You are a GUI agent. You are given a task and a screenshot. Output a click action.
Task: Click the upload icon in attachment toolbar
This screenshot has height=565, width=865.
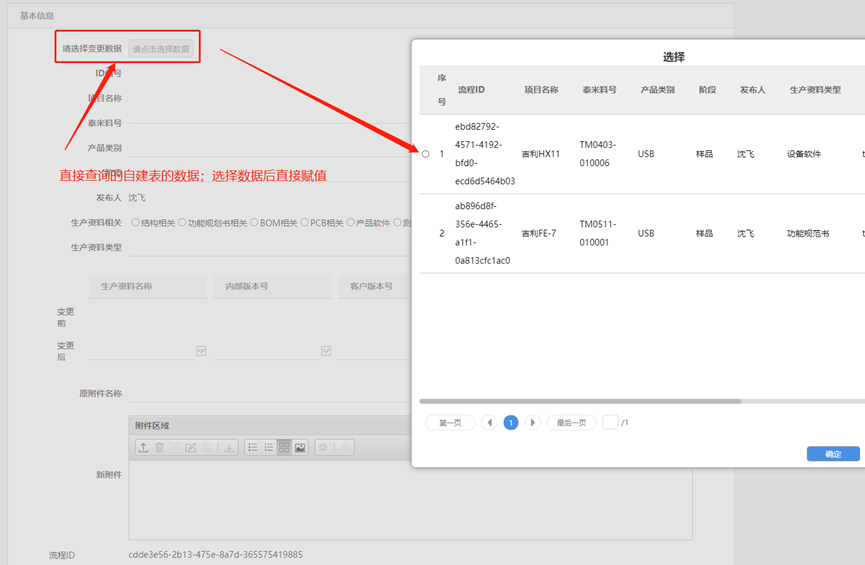click(x=143, y=447)
